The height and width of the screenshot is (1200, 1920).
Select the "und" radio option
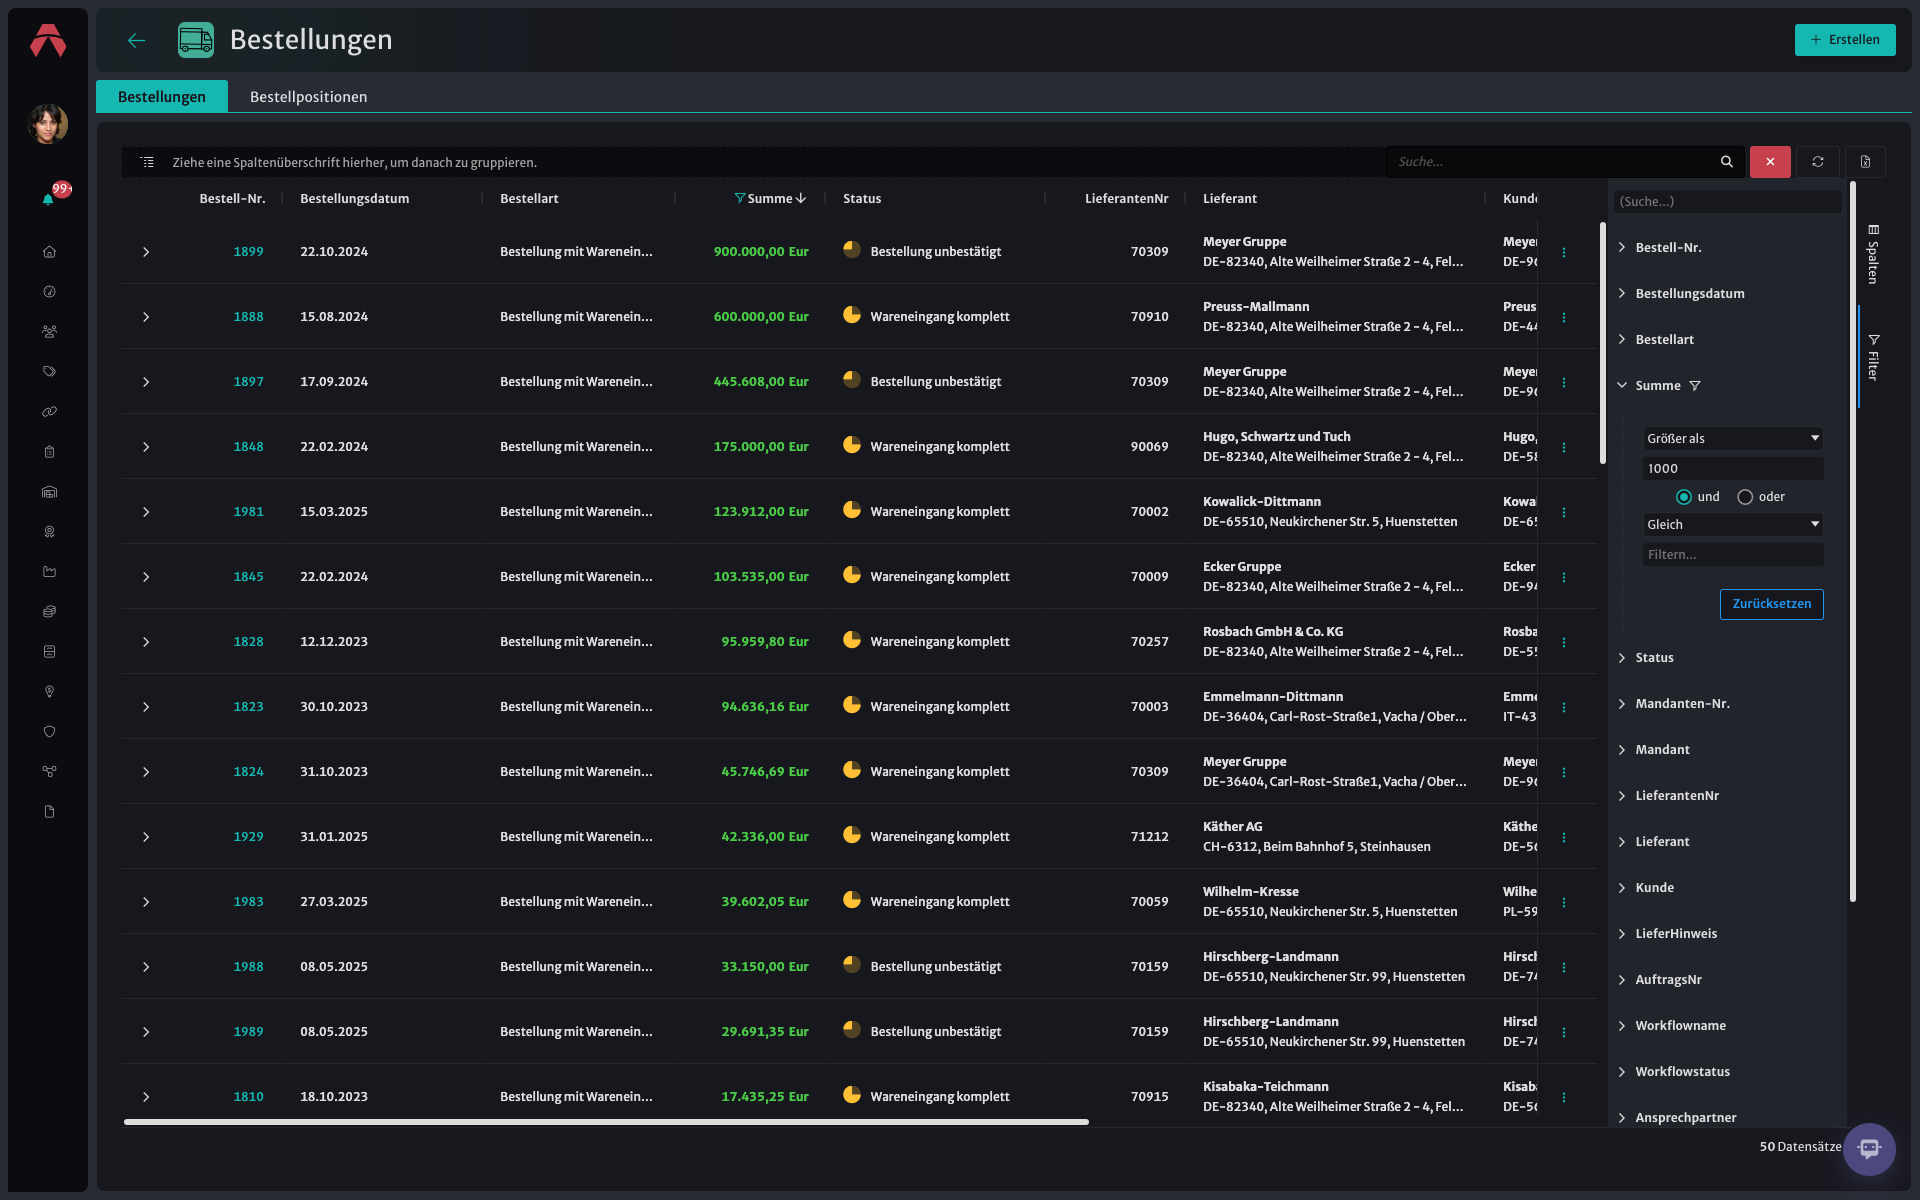point(1684,497)
